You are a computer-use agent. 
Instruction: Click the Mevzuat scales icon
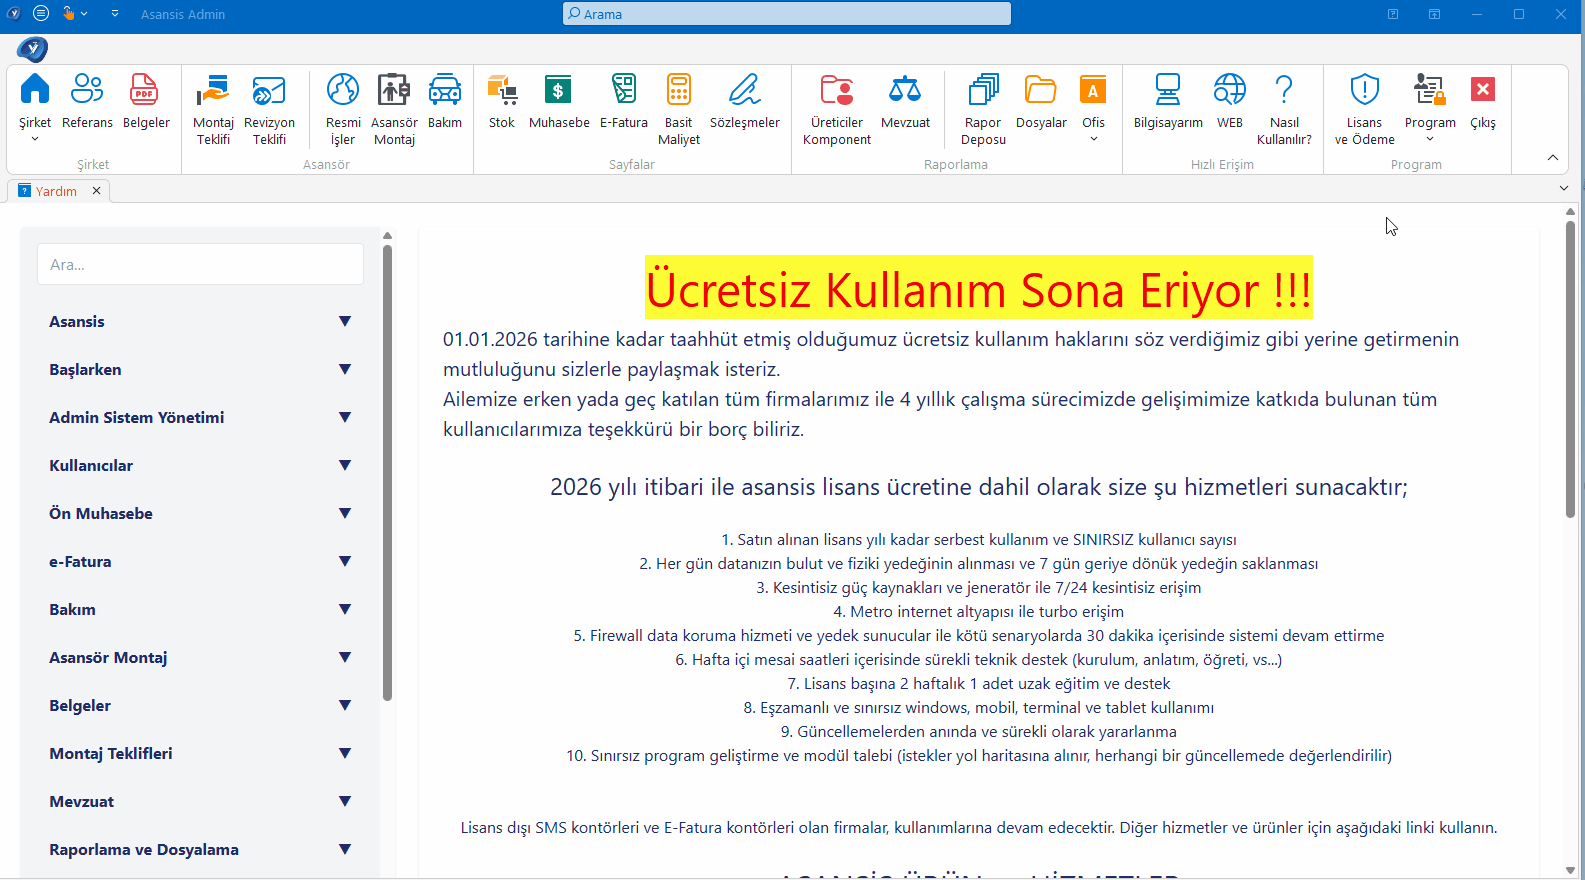[x=905, y=91]
